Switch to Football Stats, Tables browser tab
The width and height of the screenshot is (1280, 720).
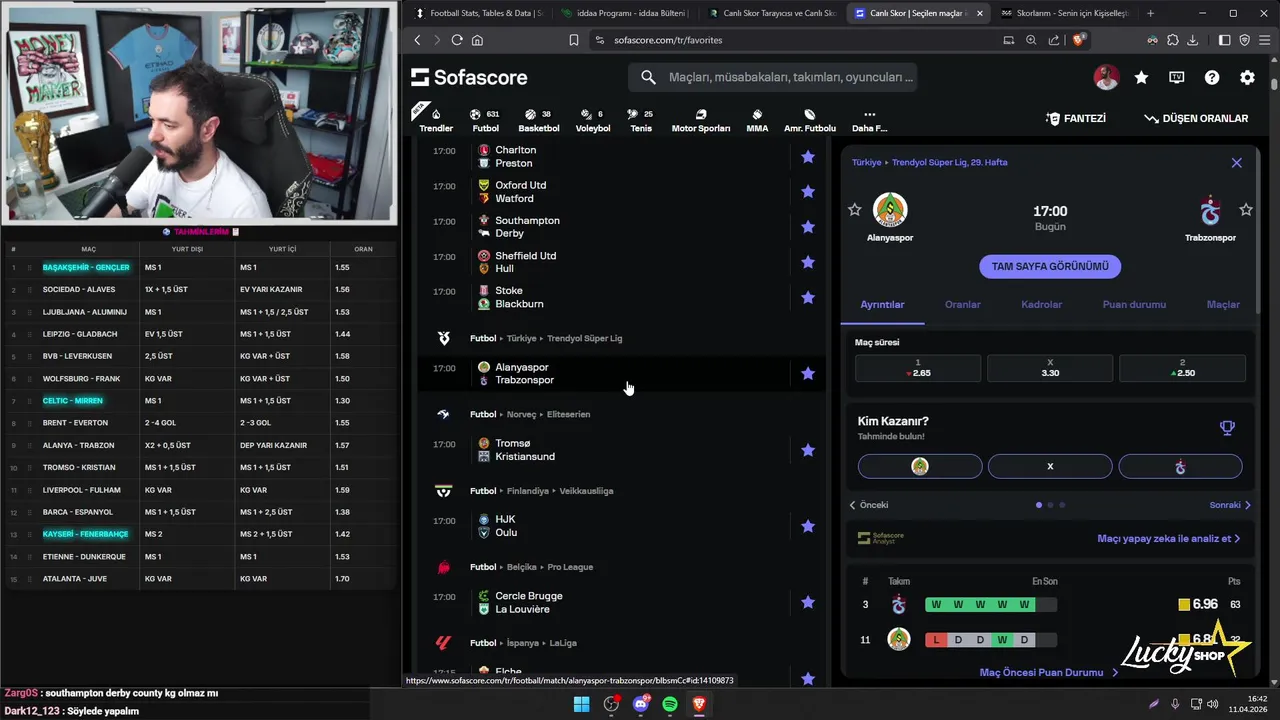click(478, 13)
